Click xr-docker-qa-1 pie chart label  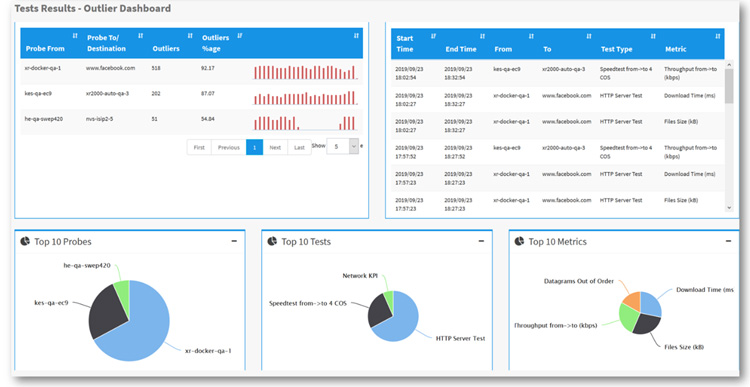tap(208, 351)
